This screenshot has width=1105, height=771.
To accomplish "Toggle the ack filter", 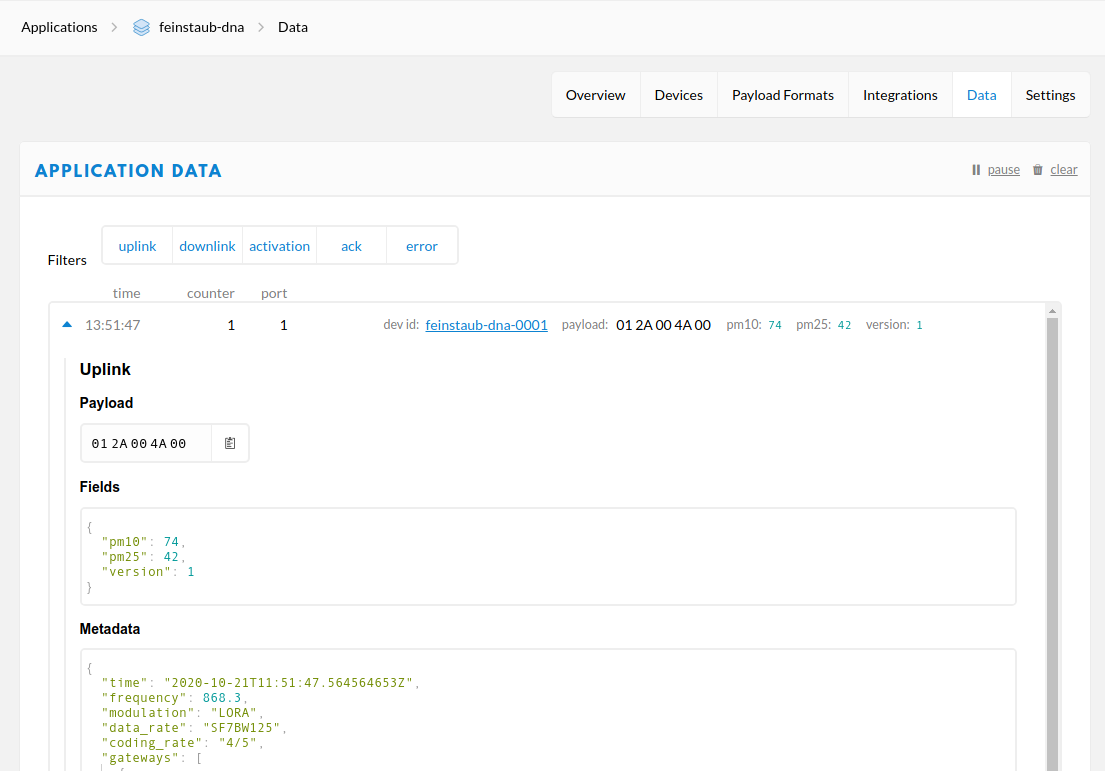I will click(x=351, y=245).
